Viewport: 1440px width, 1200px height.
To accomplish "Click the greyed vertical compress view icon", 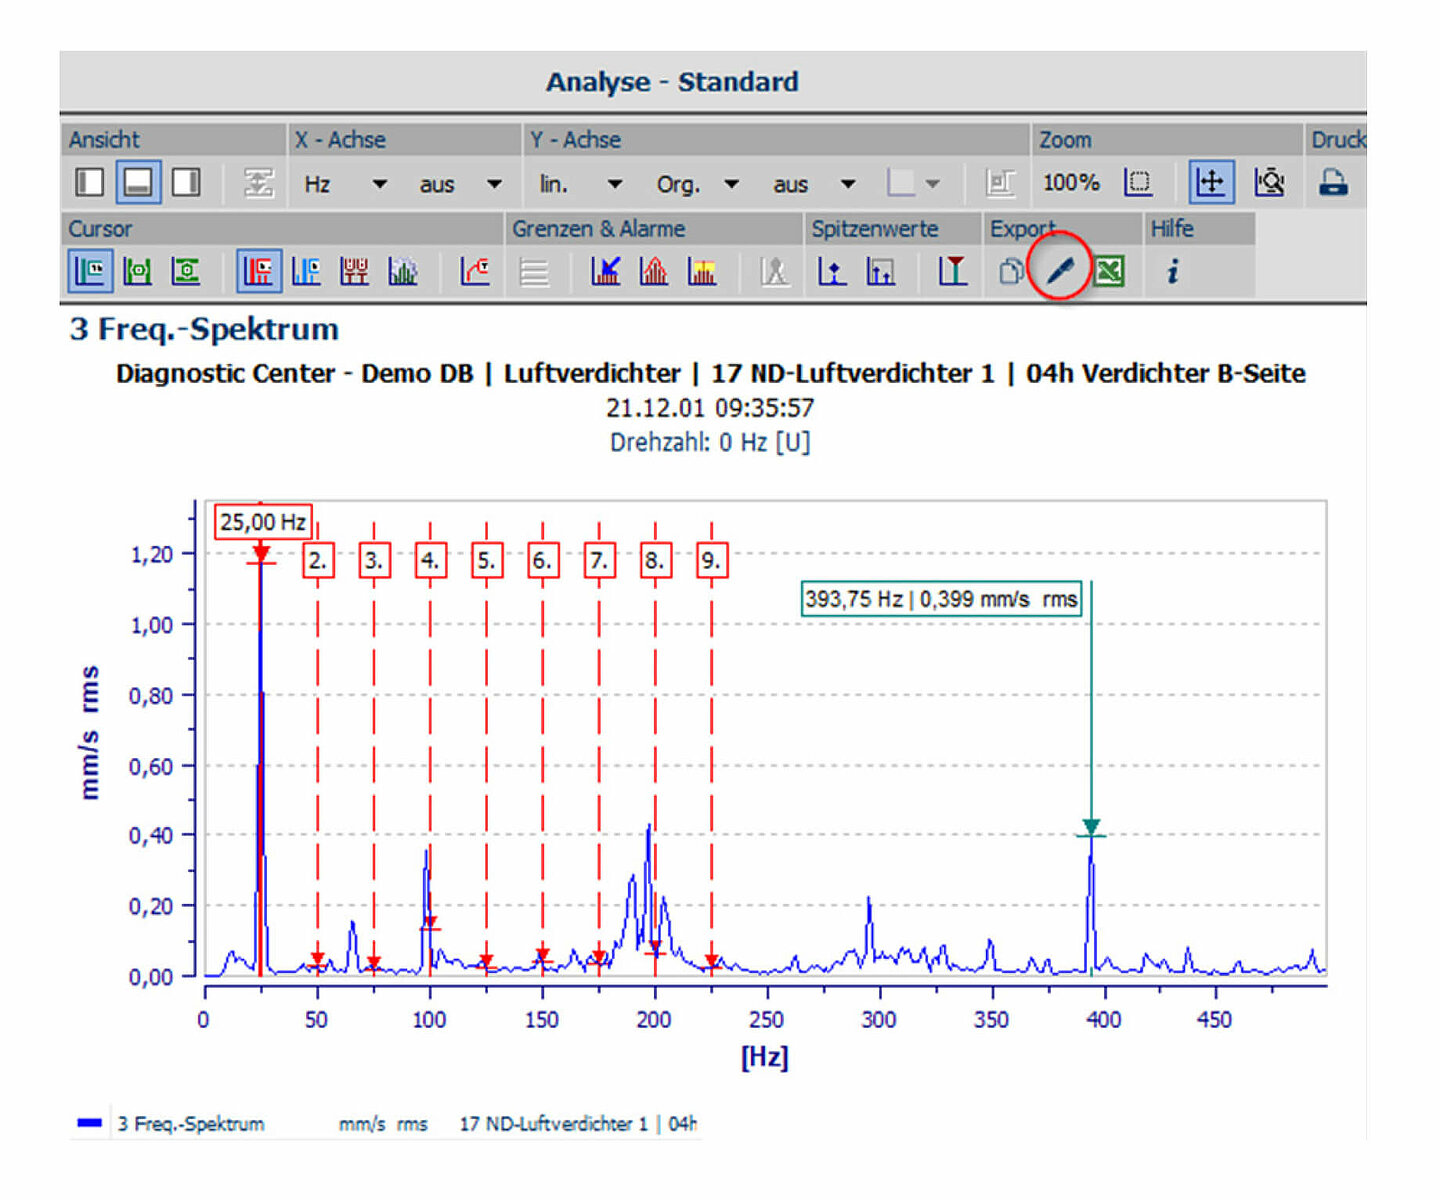I will click(259, 183).
